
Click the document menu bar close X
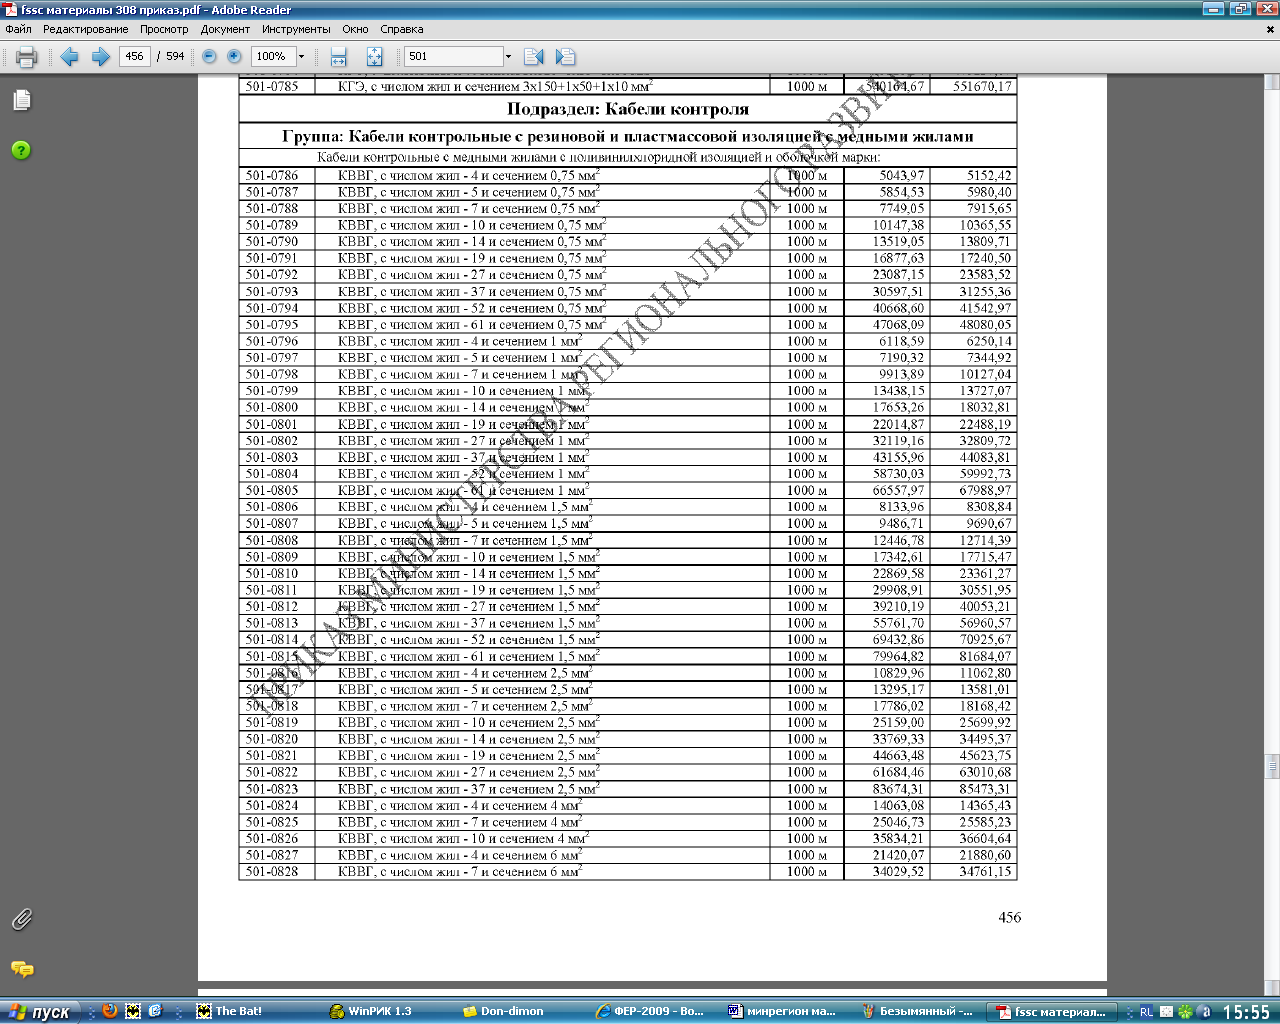[x=1271, y=29]
